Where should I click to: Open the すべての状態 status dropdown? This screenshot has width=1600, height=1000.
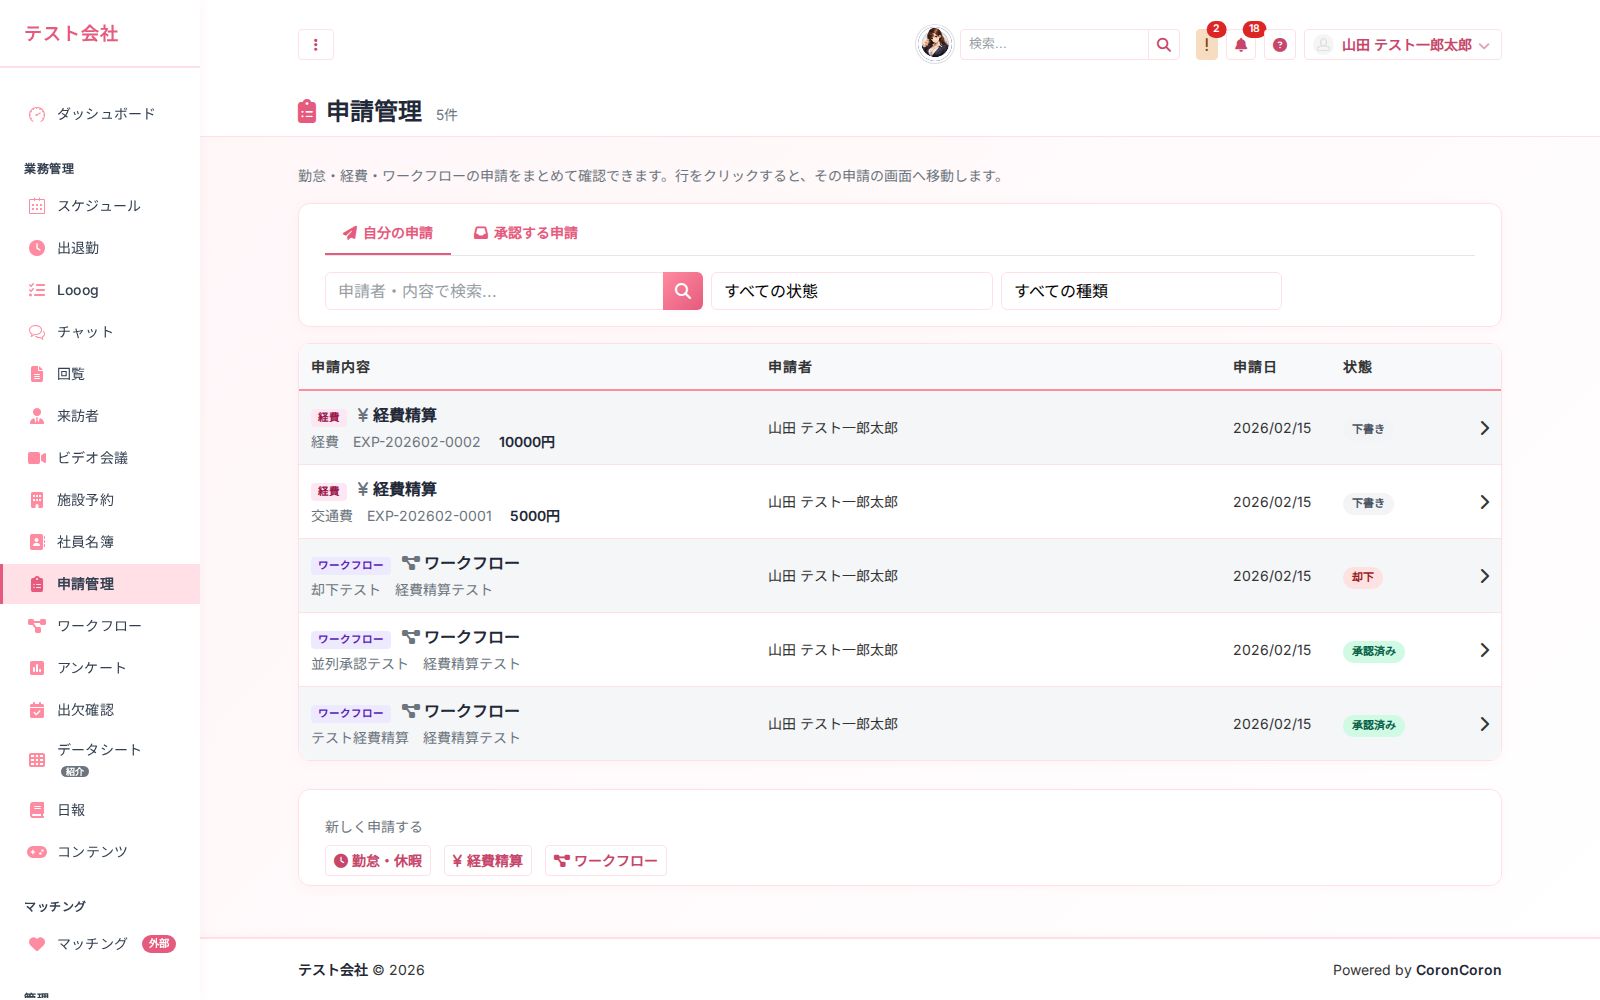(x=852, y=291)
